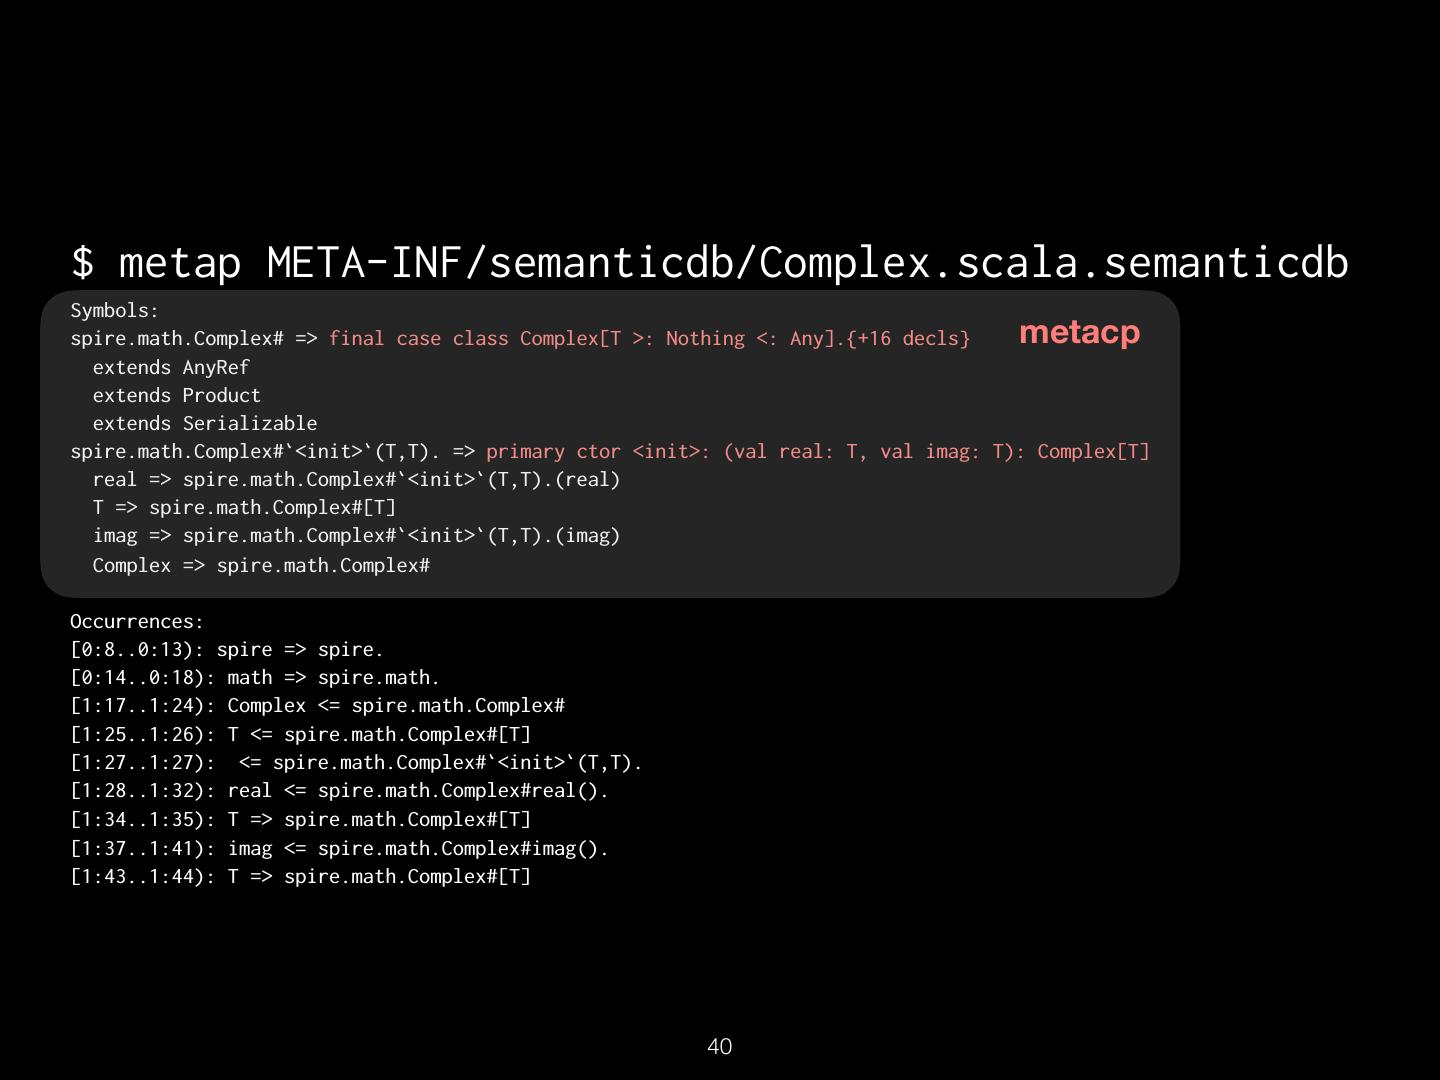Click the metap command line heading
This screenshot has height=1080, width=1440.
(709, 262)
